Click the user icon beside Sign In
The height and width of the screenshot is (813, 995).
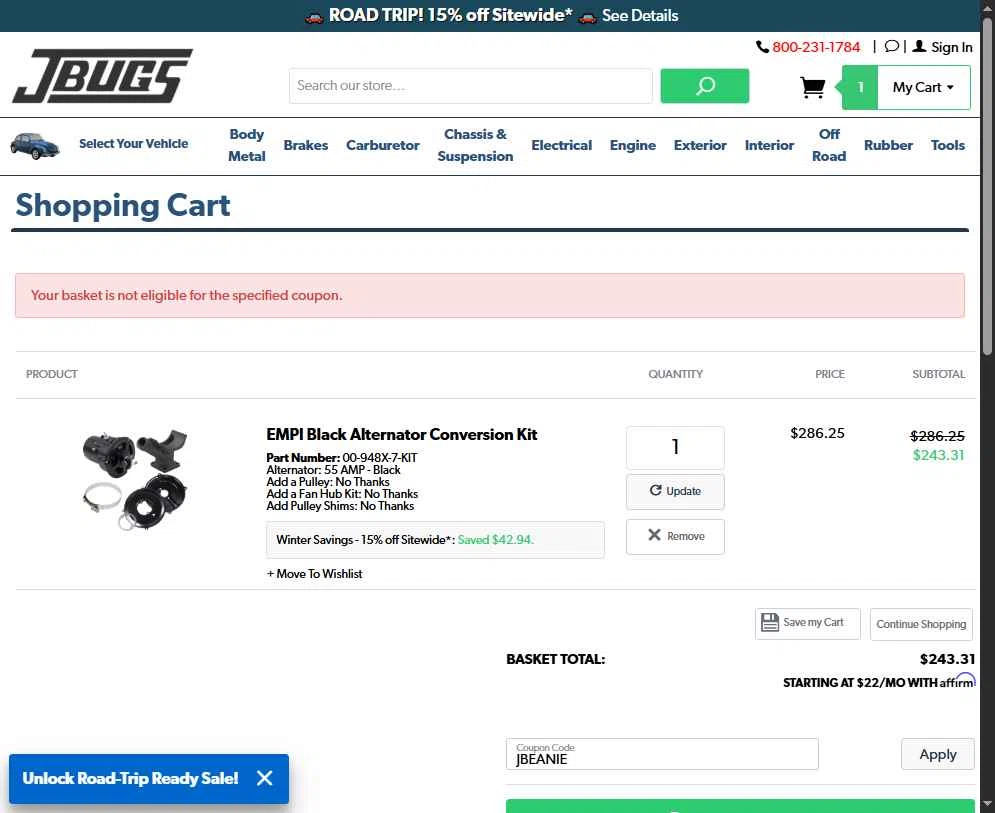click(x=919, y=46)
